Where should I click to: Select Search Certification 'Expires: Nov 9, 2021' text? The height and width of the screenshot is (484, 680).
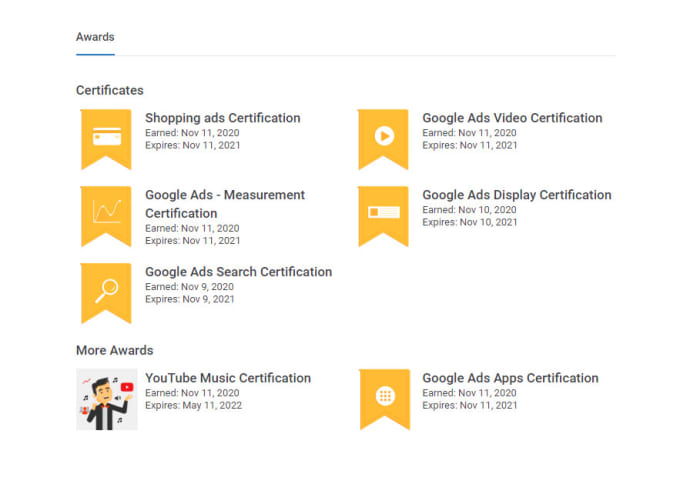coord(190,299)
